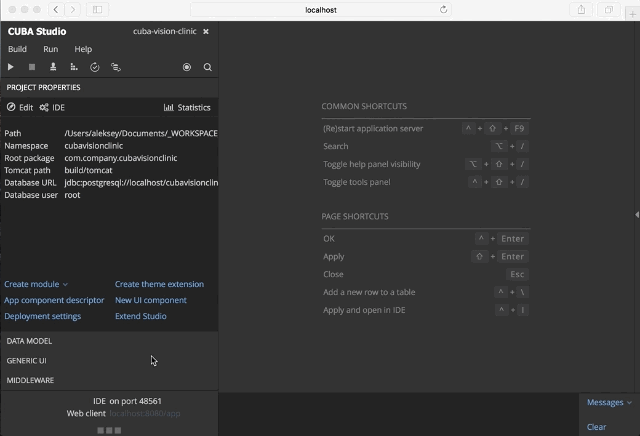640x436 pixels.
Task: Close the cuba-vision-clinic project
Action: click(x=206, y=31)
